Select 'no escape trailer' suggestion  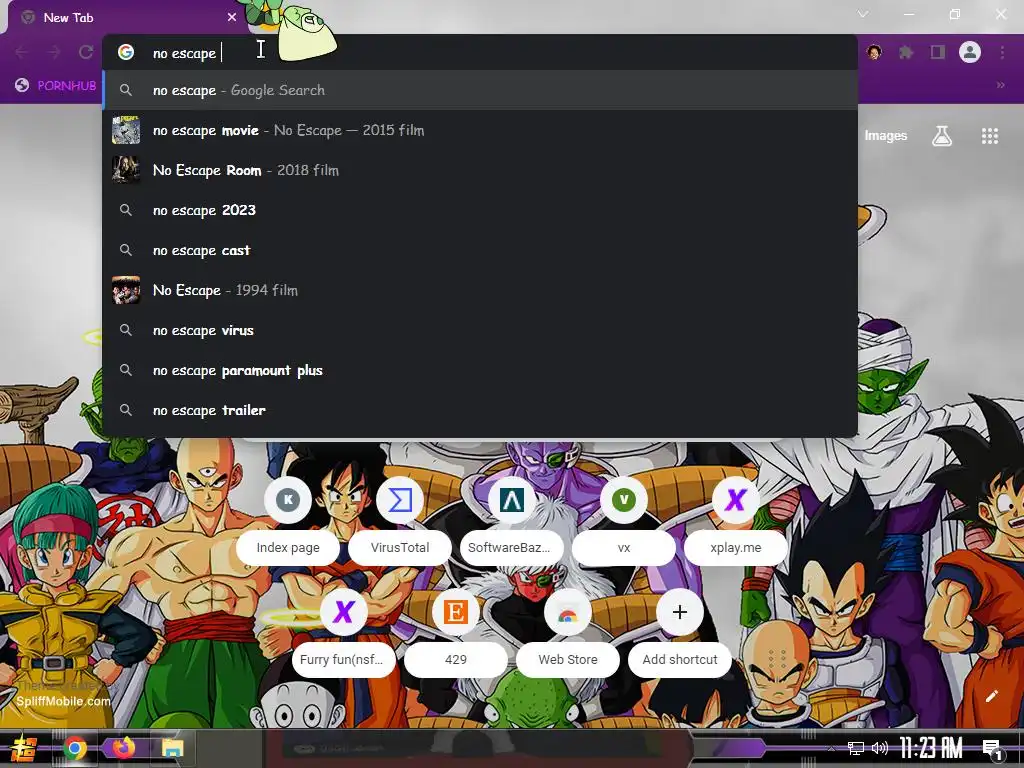480,410
